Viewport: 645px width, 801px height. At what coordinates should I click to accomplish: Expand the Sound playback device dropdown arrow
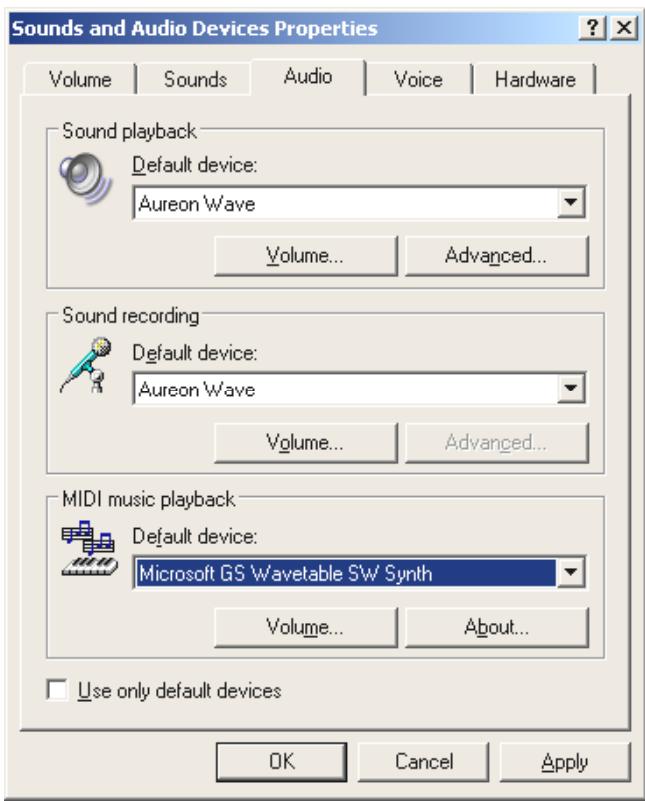(571, 202)
